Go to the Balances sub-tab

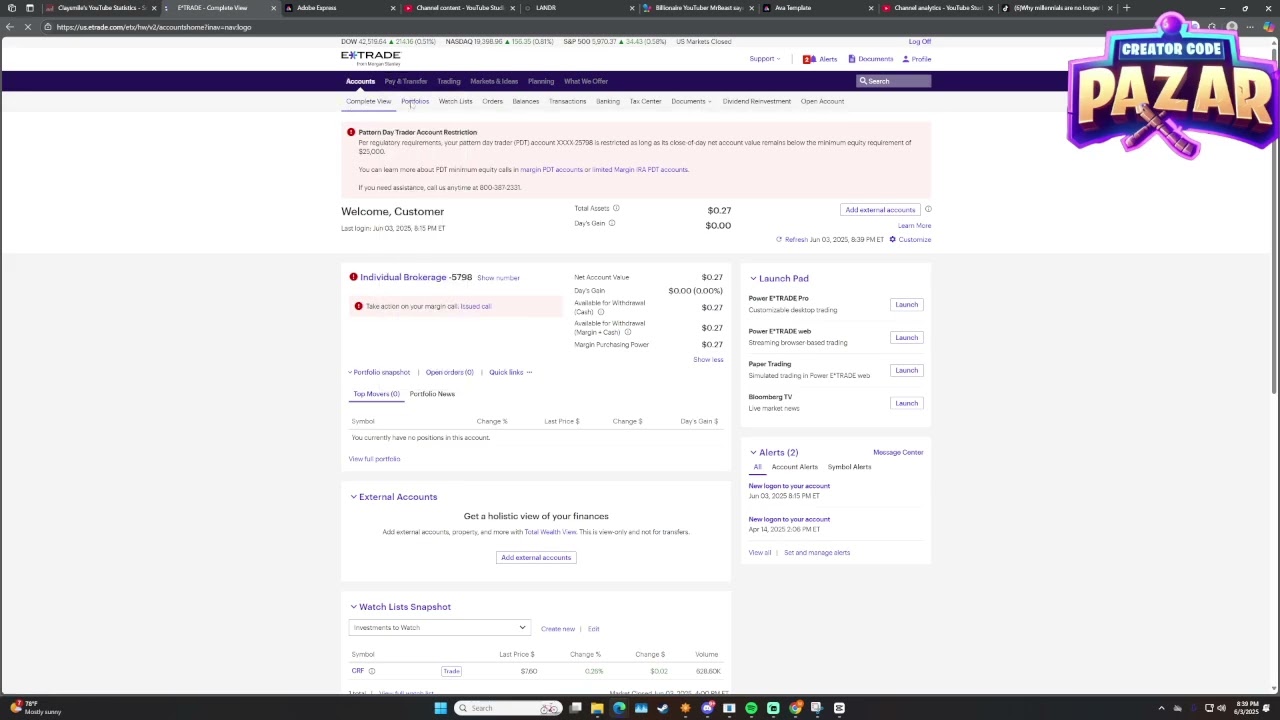point(525,101)
